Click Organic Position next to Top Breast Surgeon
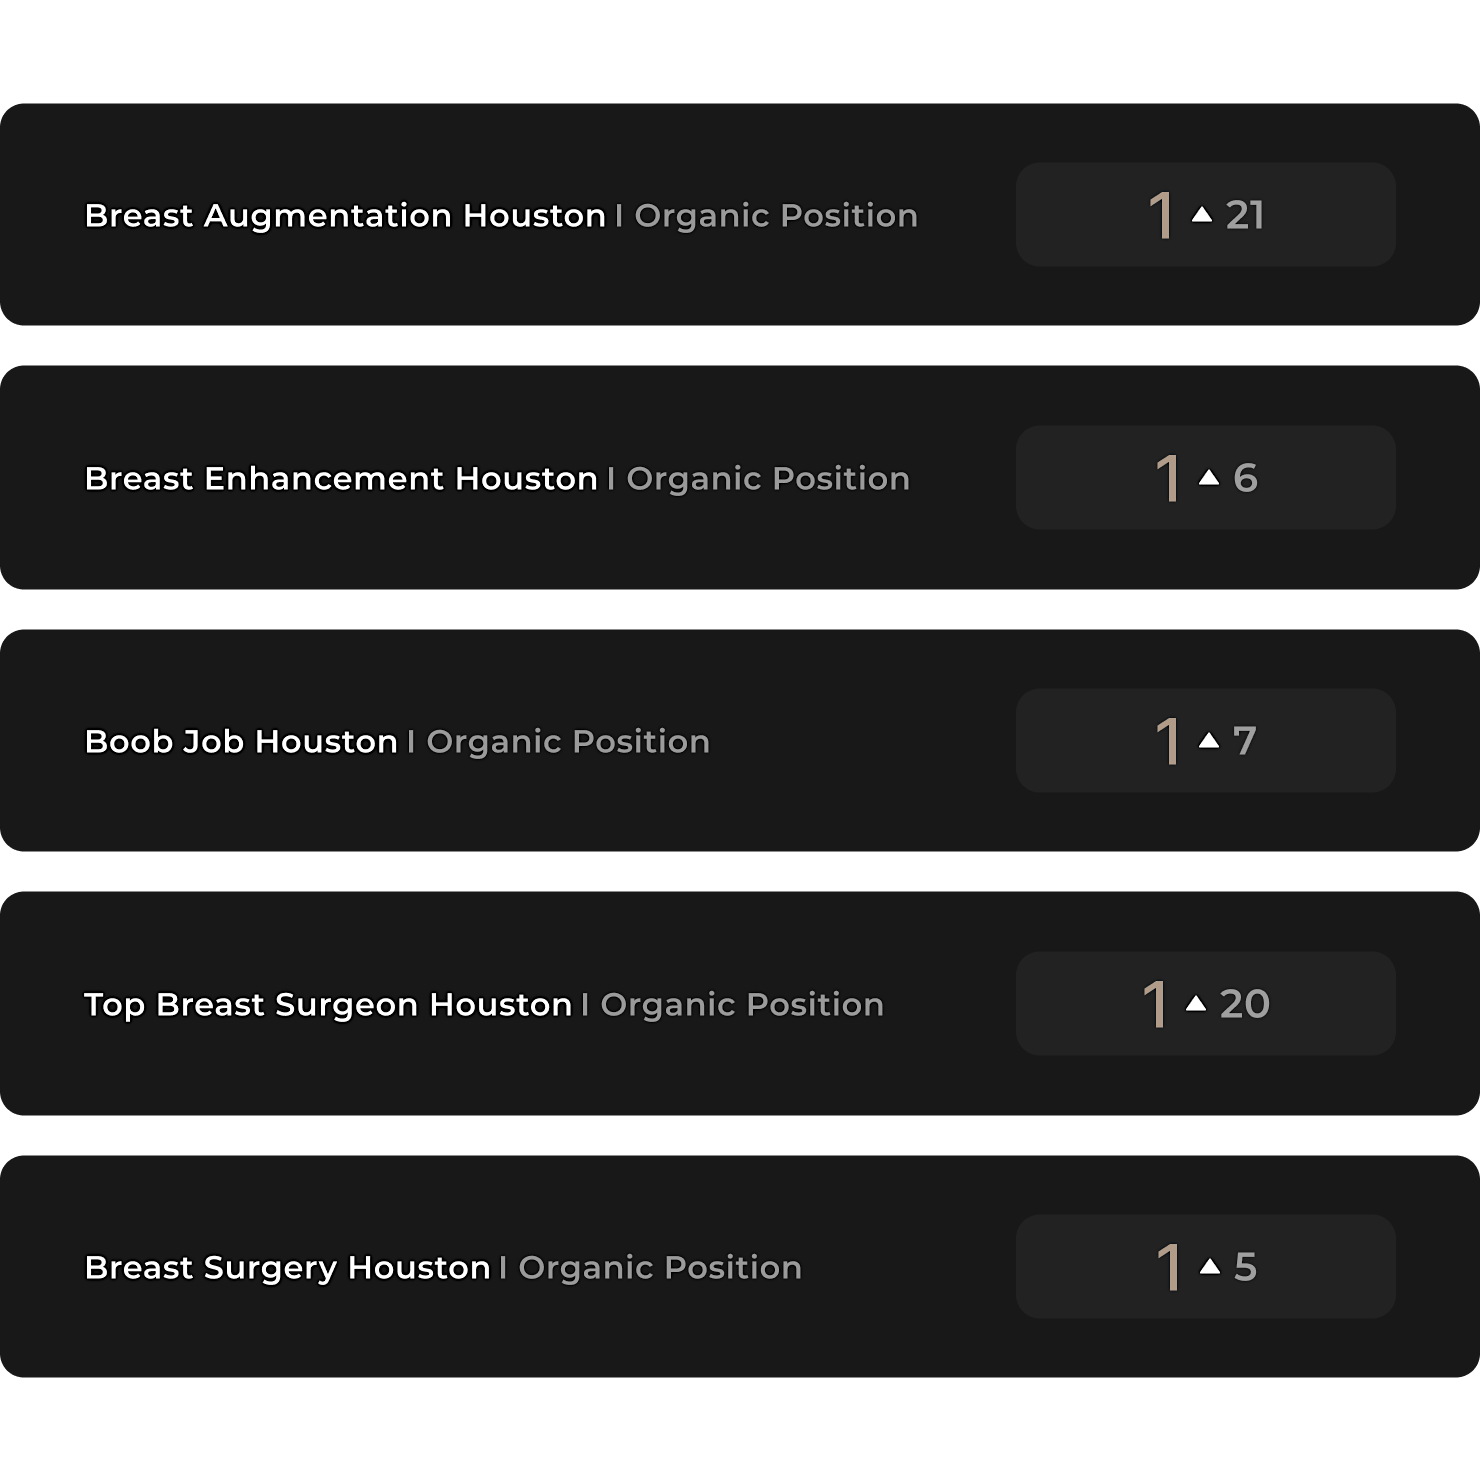 tap(742, 1004)
